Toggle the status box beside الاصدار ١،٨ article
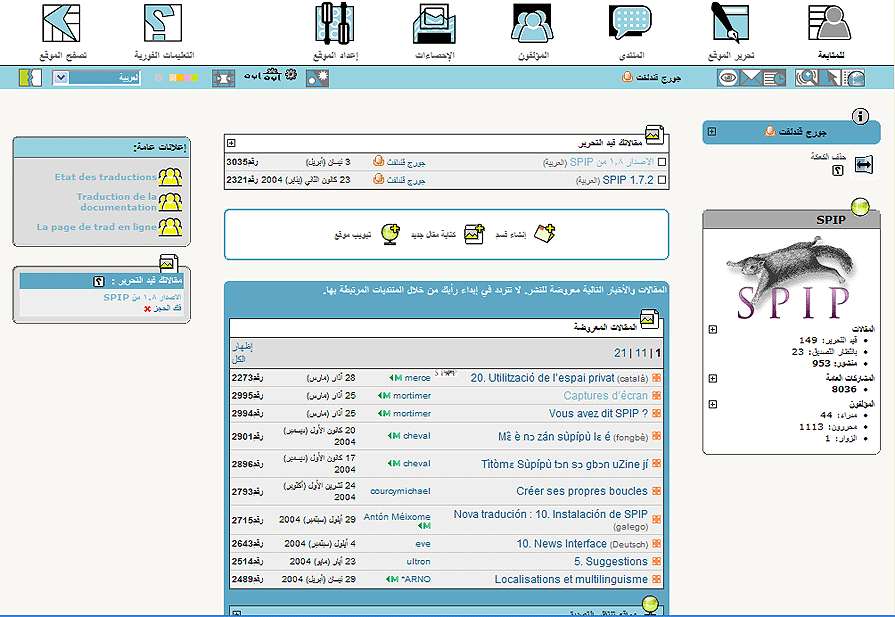895x617 pixels. 661,161
